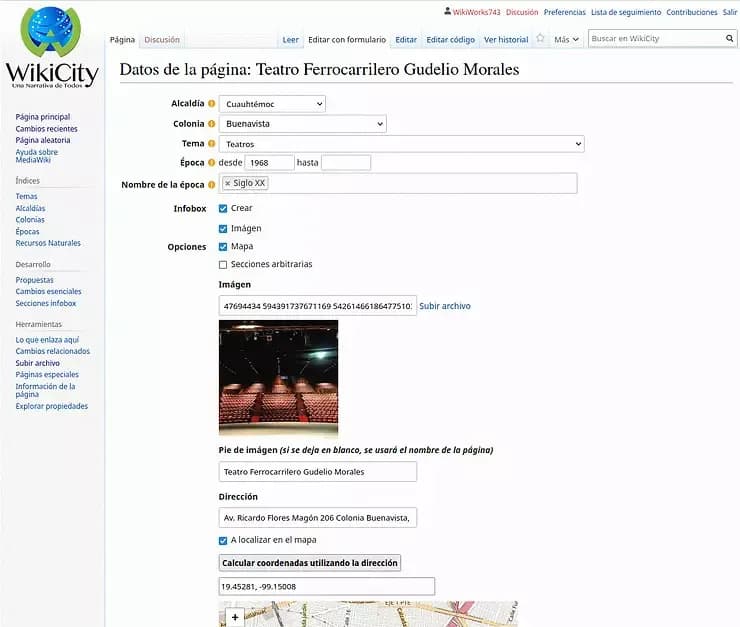740x627 pixels.
Task: Switch to the Página tab
Action: pos(122,40)
